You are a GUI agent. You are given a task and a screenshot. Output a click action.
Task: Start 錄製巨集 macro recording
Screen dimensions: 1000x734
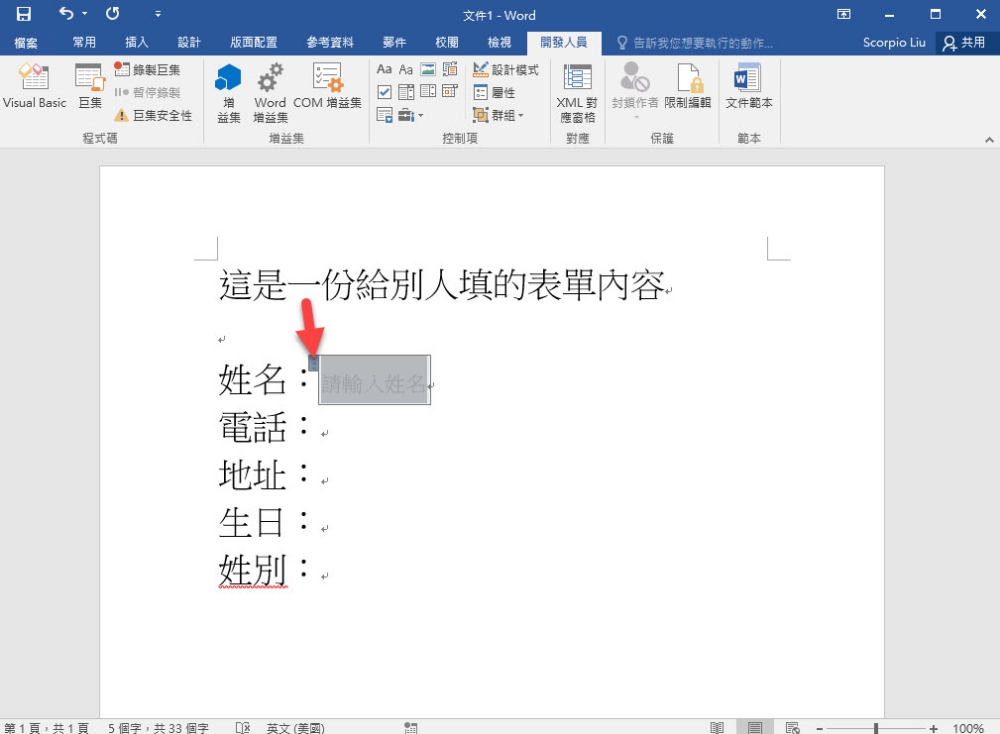[x=147, y=70]
